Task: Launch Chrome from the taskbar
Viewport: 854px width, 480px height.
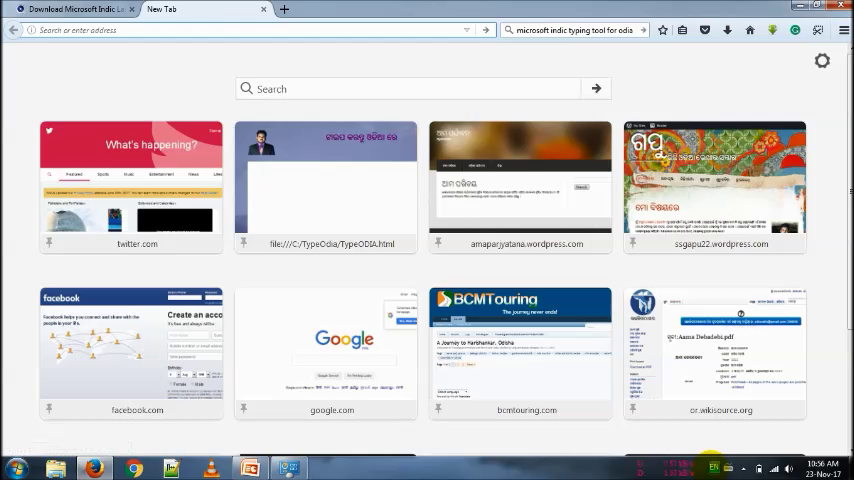Action: pyautogui.click(x=133, y=469)
